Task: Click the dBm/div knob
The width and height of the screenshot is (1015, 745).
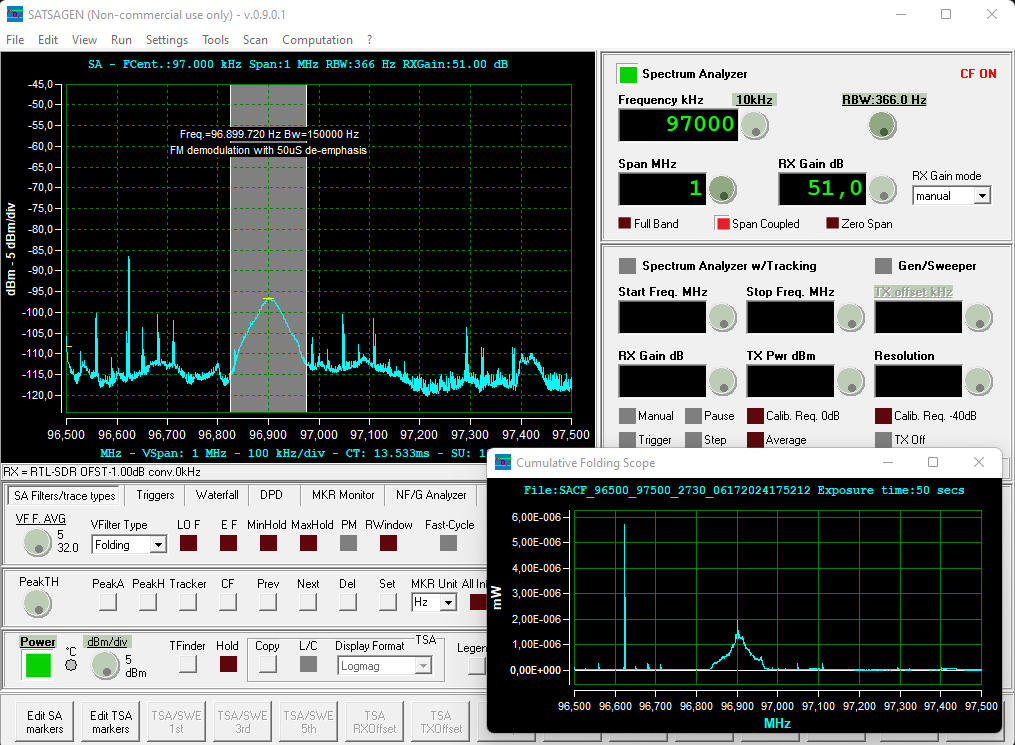Action: (105, 665)
